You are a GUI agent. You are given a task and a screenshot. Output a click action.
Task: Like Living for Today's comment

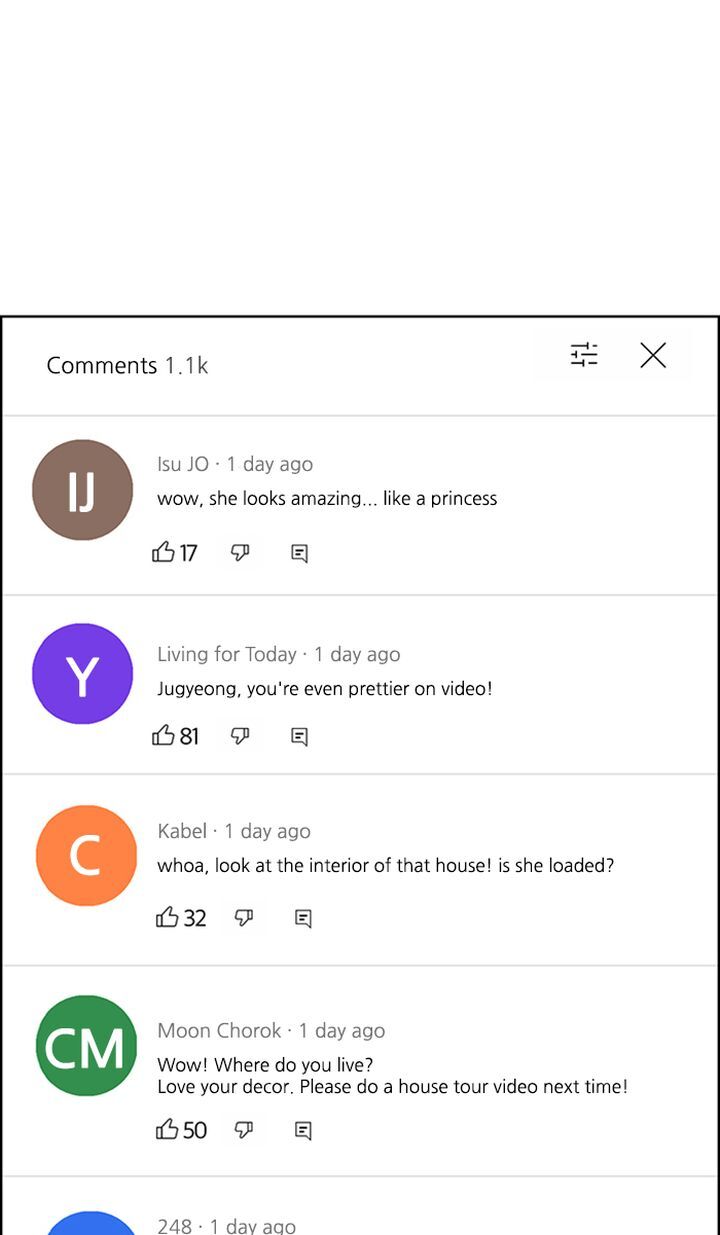click(x=164, y=736)
